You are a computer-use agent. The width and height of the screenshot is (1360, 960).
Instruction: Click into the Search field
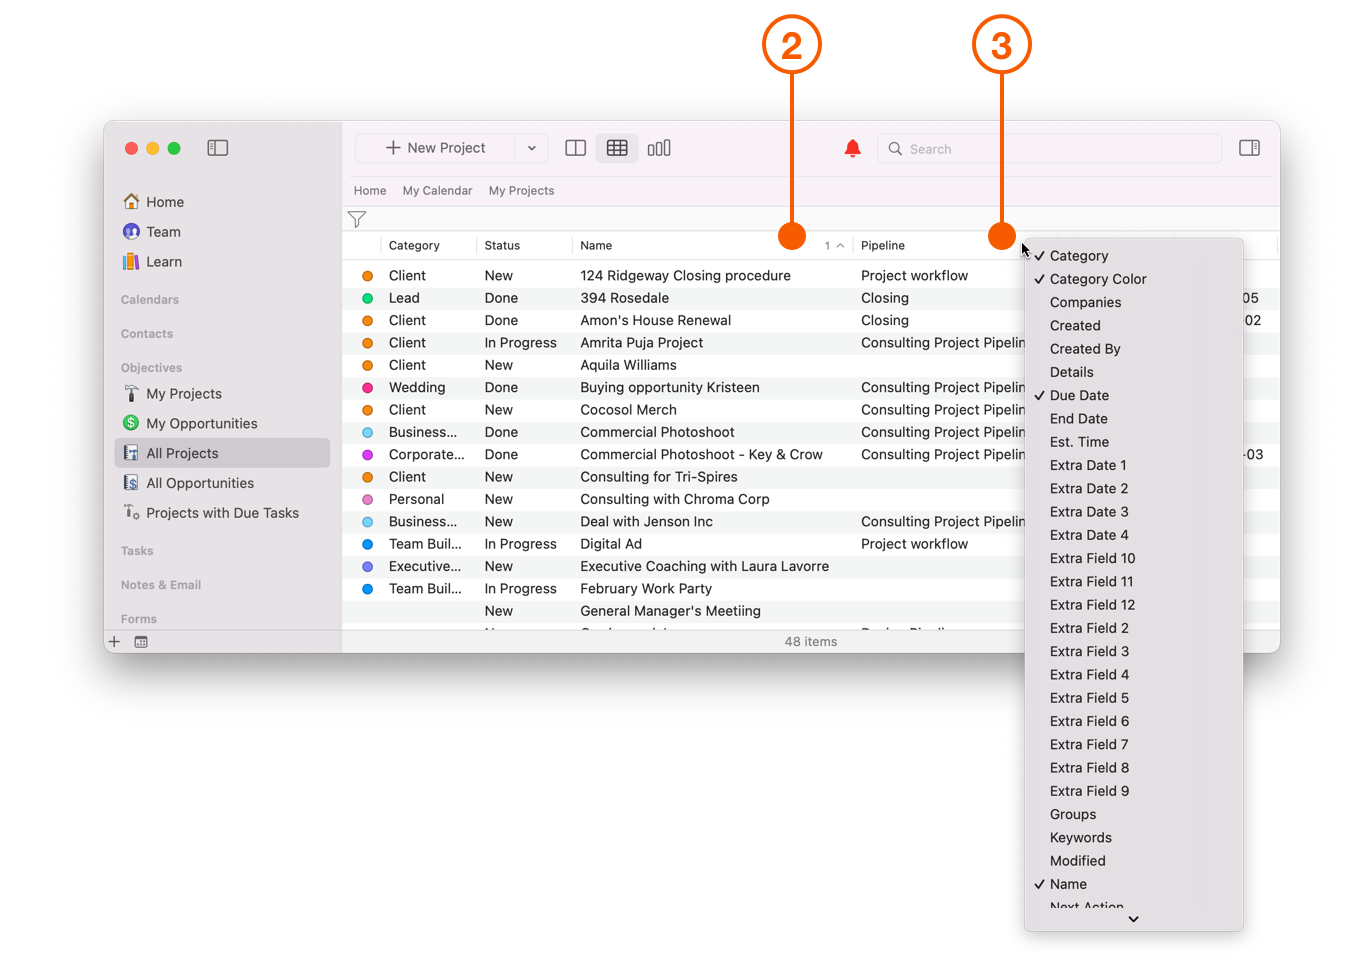[1049, 148]
